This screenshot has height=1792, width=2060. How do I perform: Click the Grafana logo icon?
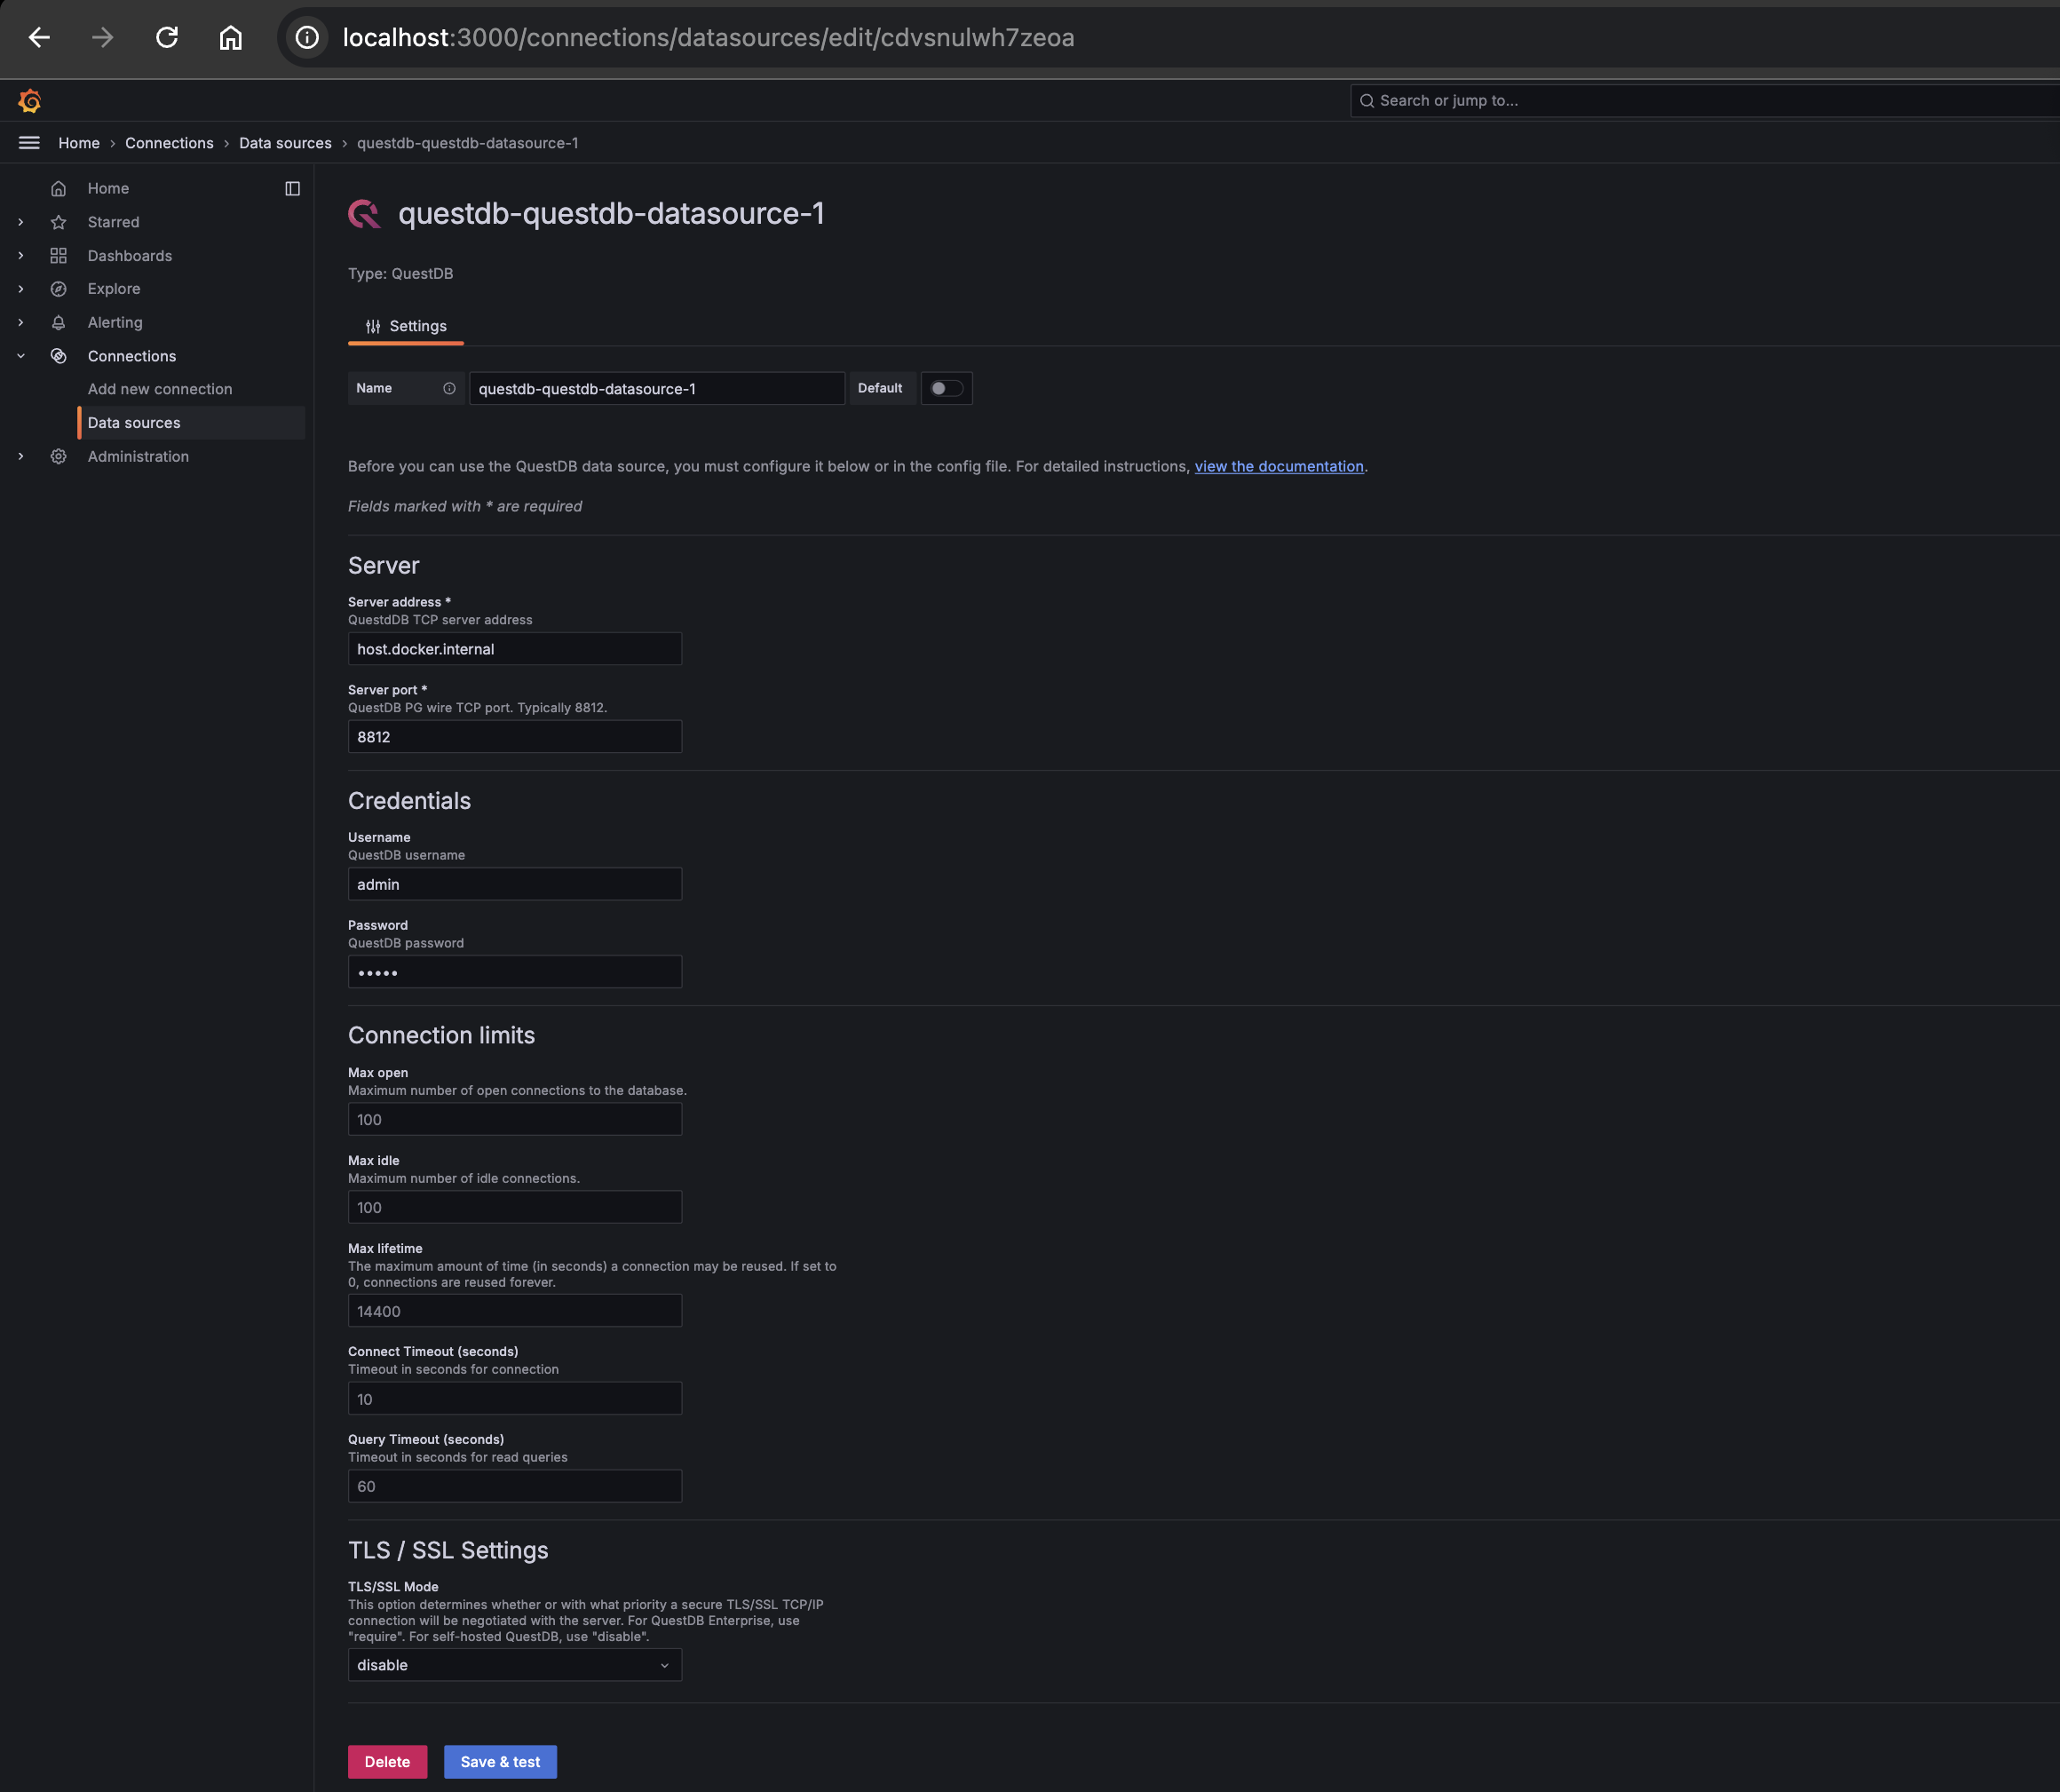click(x=30, y=101)
